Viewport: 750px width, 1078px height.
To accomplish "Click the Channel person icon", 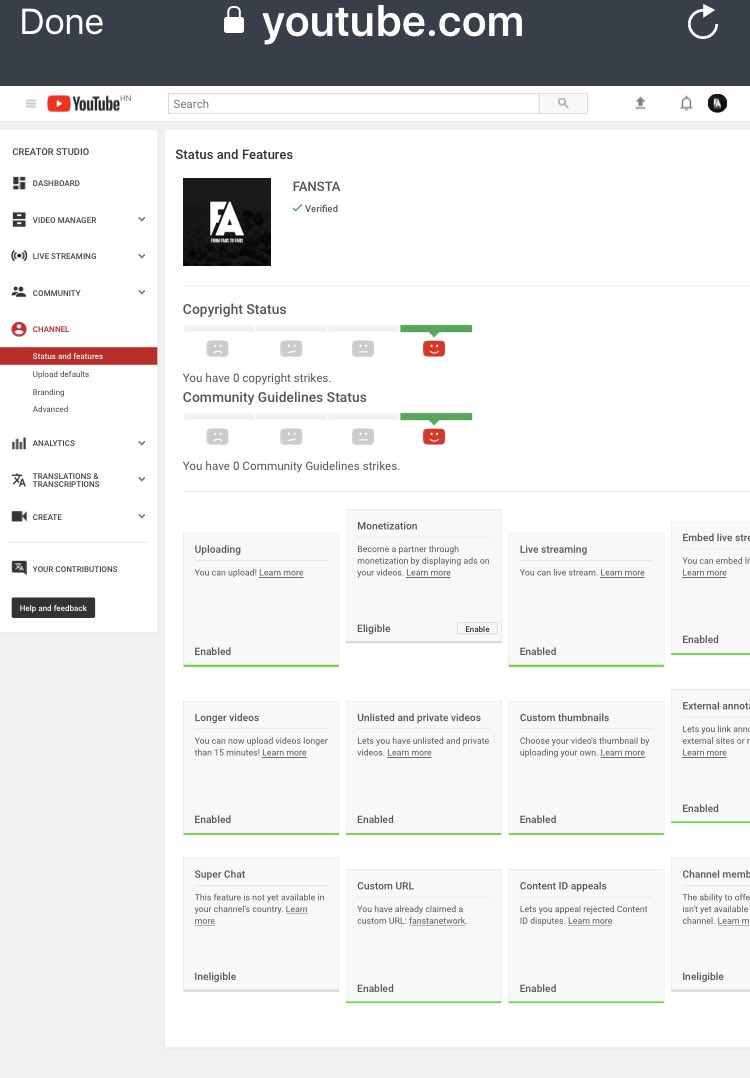I will 19,329.
